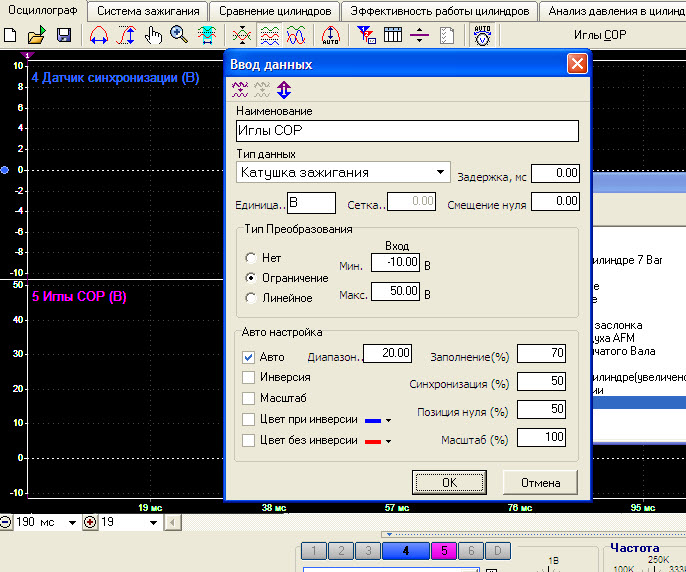686x572 pixels.
Task: Select the Линейное radio button
Action: 251,298
